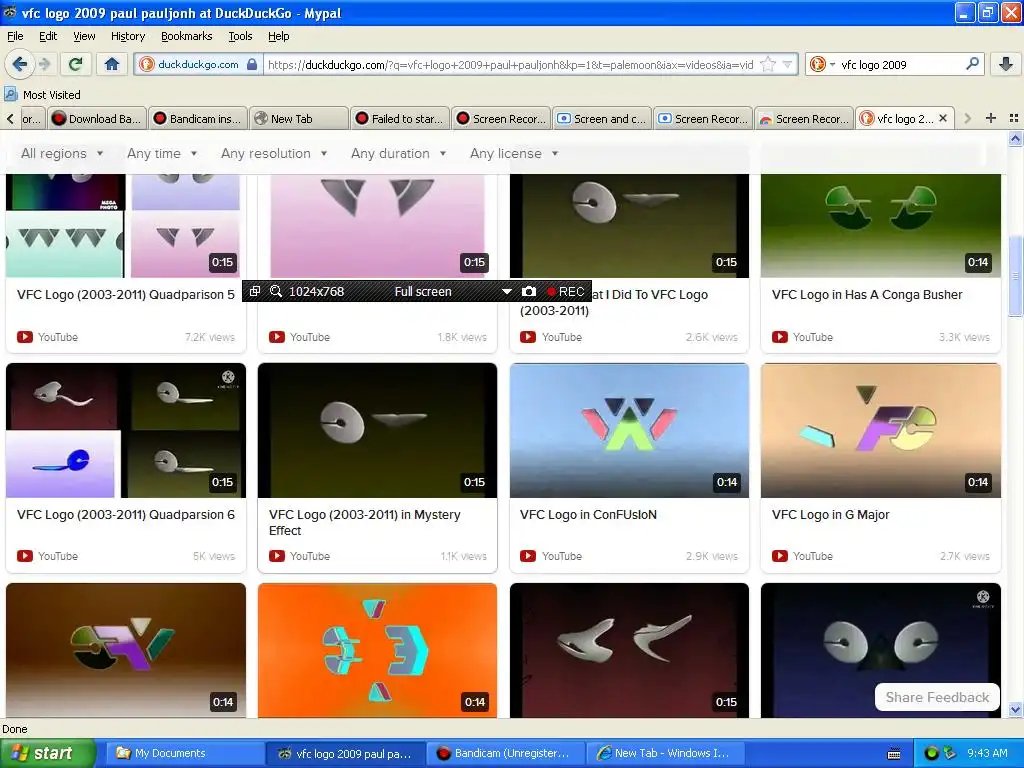Open the address bar history dropdown arrow
This screenshot has width=1024, height=768.
(x=788, y=64)
